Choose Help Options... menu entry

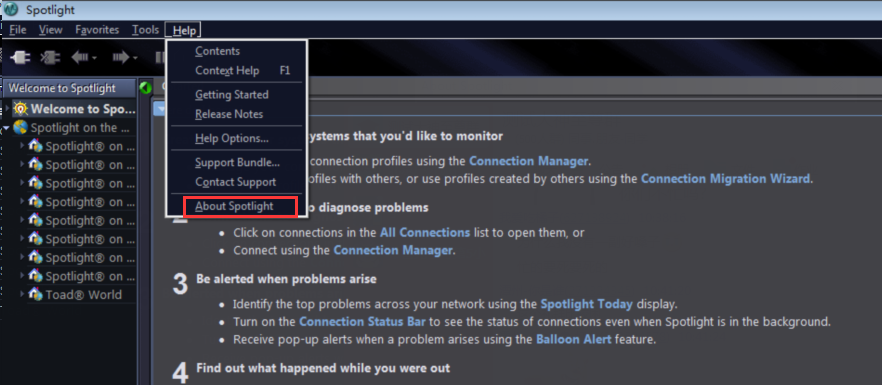(232, 138)
